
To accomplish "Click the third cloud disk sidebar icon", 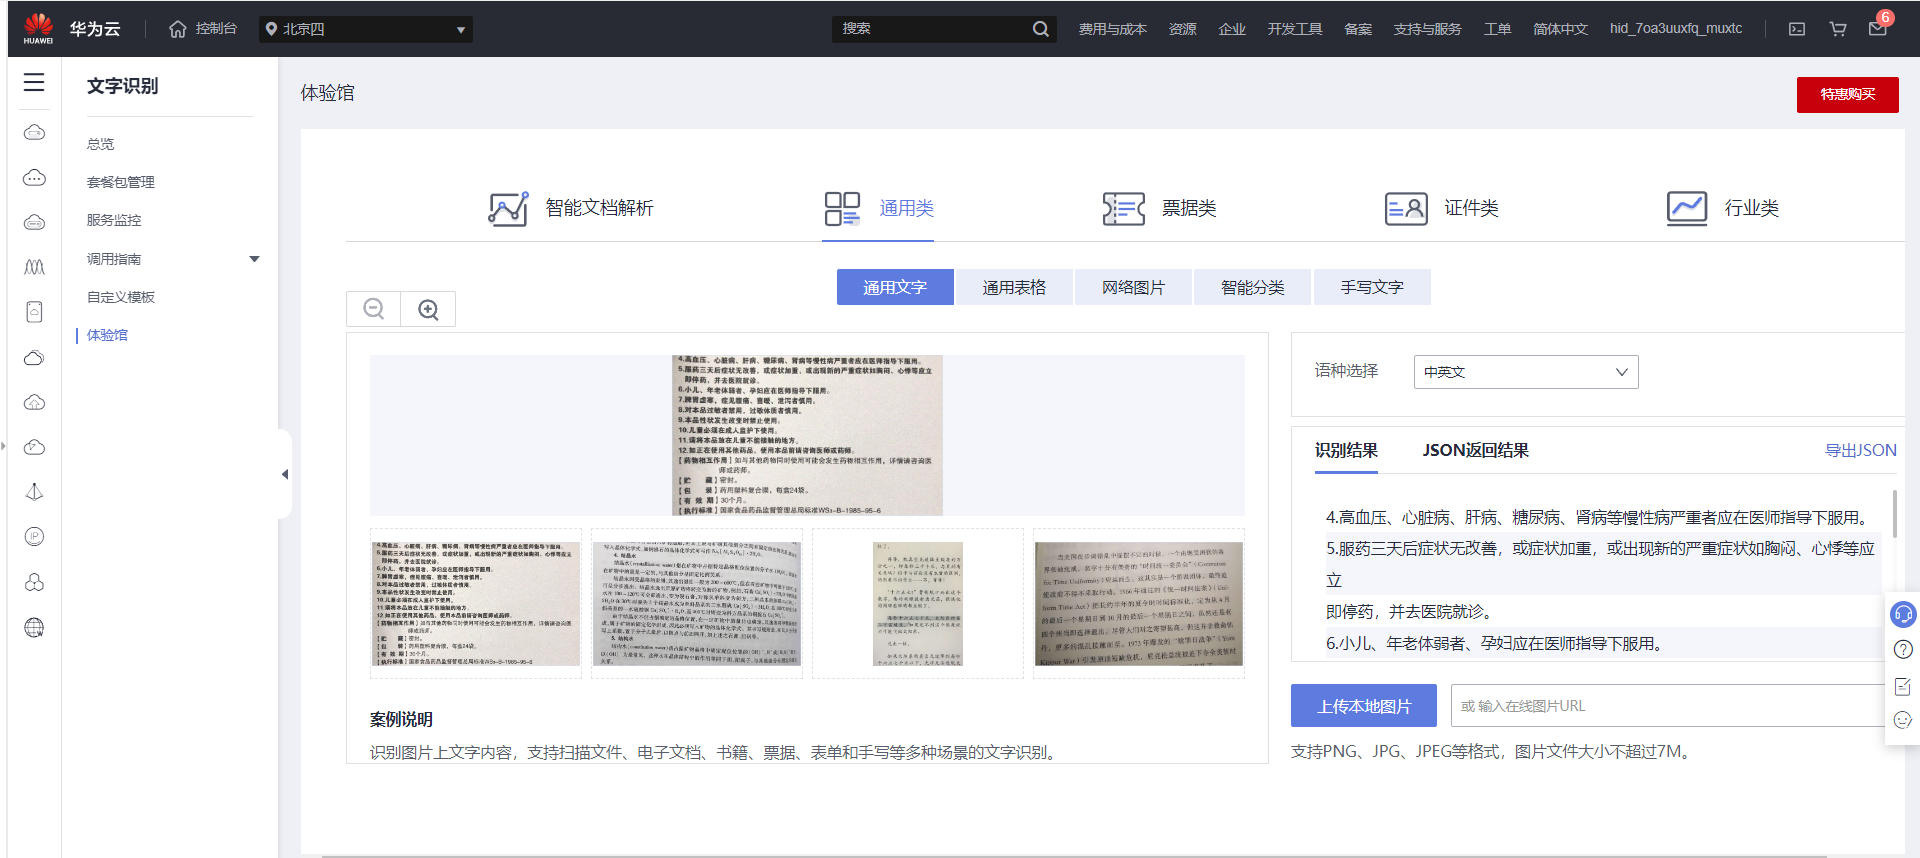I will (x=34, y=222).
